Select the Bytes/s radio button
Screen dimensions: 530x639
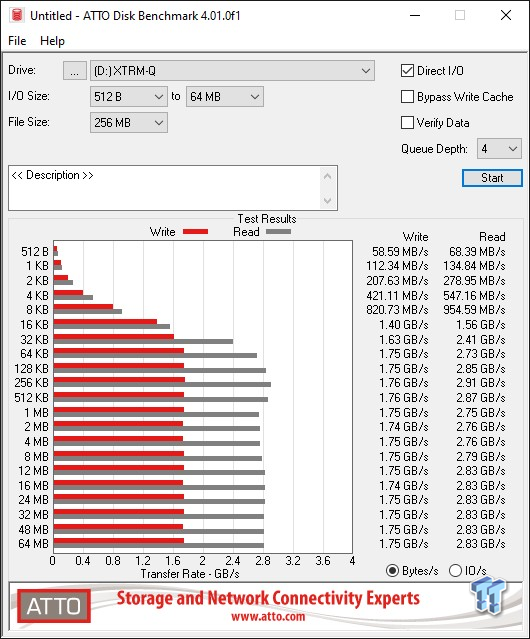392,571
